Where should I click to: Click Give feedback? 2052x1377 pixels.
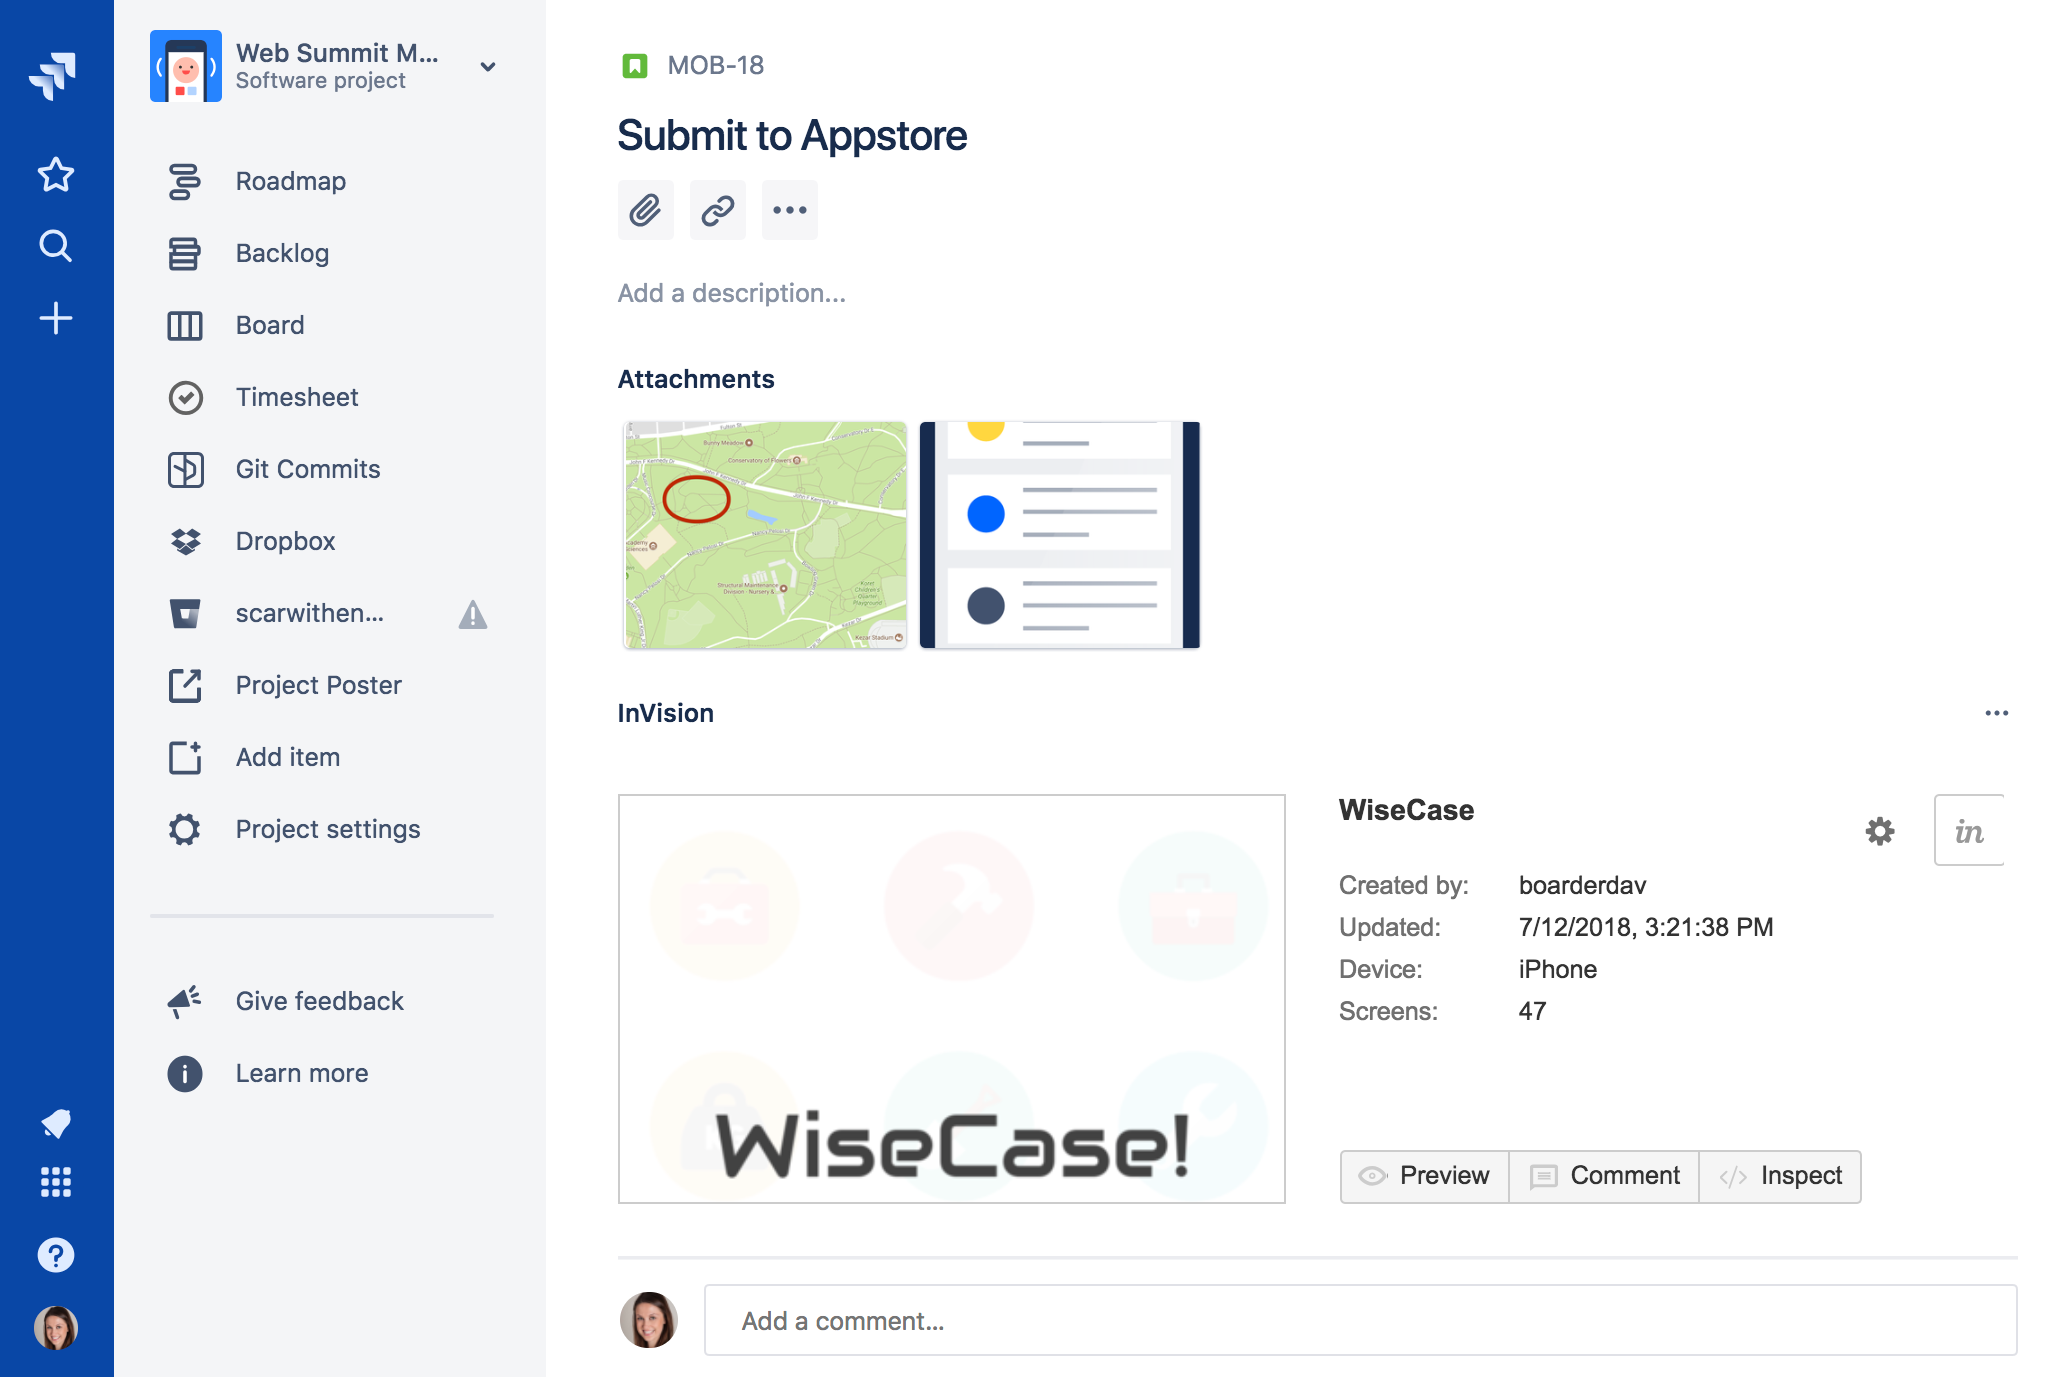coord(322,1002)
